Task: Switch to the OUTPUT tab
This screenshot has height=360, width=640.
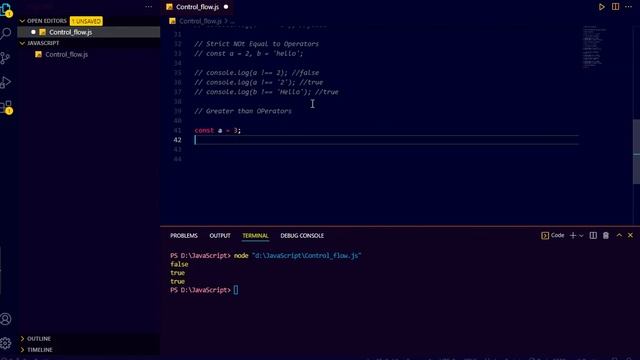Action: pyautogui.click(x=220, y=236)
